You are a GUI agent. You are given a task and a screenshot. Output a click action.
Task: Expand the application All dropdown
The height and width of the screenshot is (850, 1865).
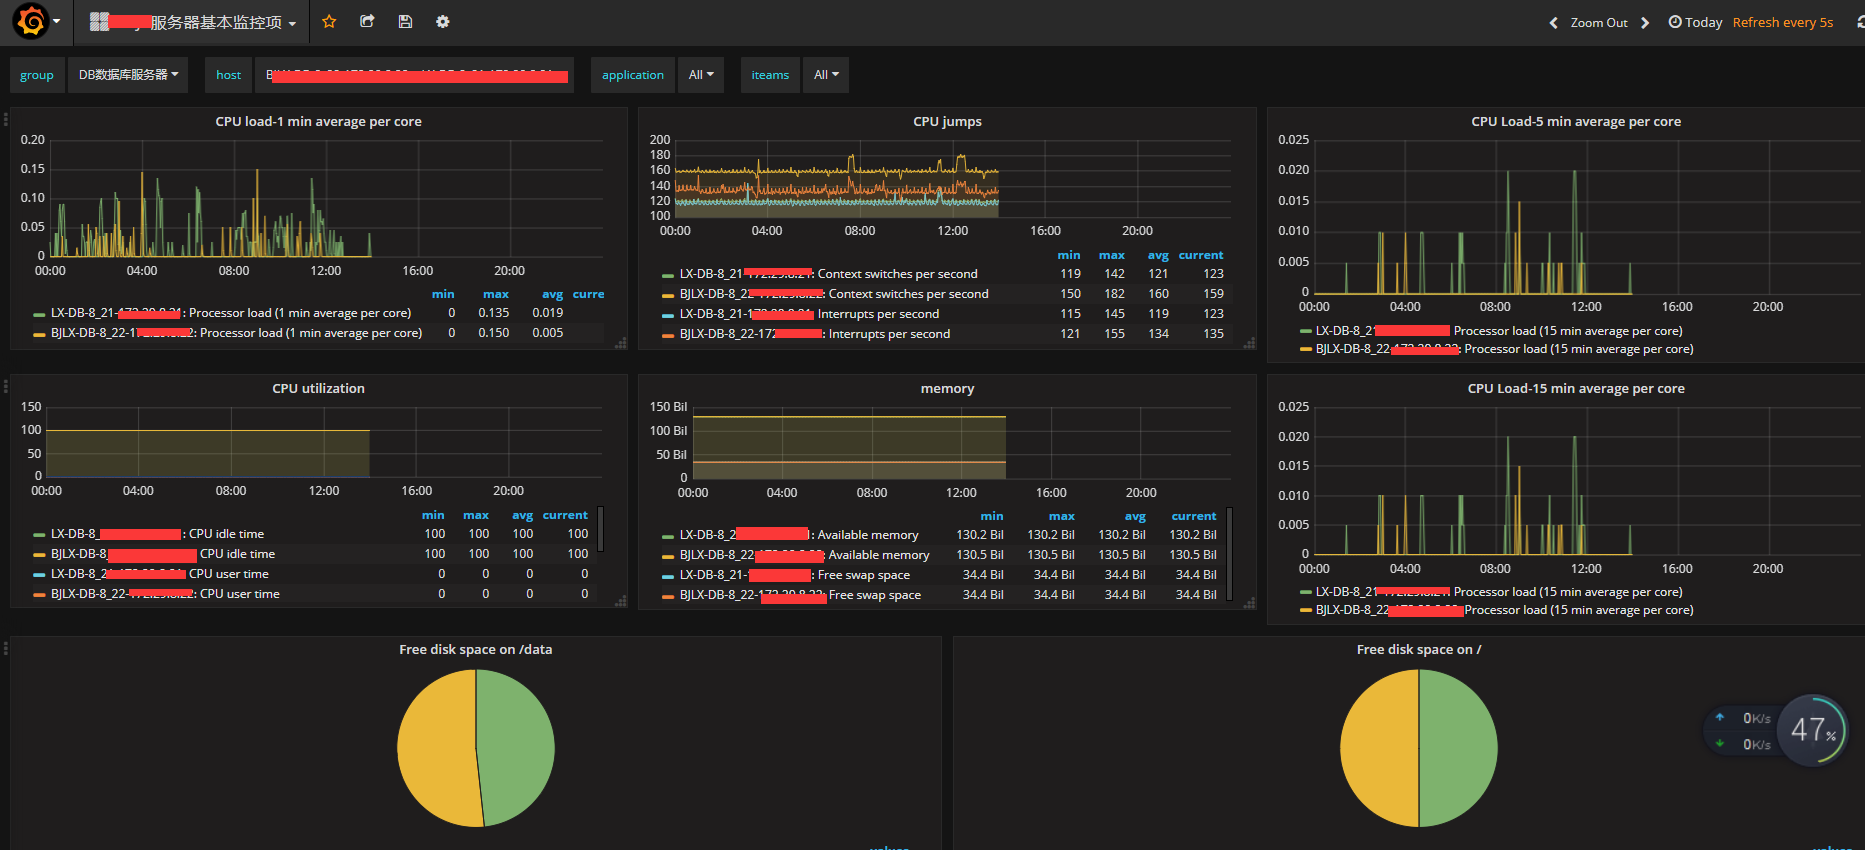point(701,75)
